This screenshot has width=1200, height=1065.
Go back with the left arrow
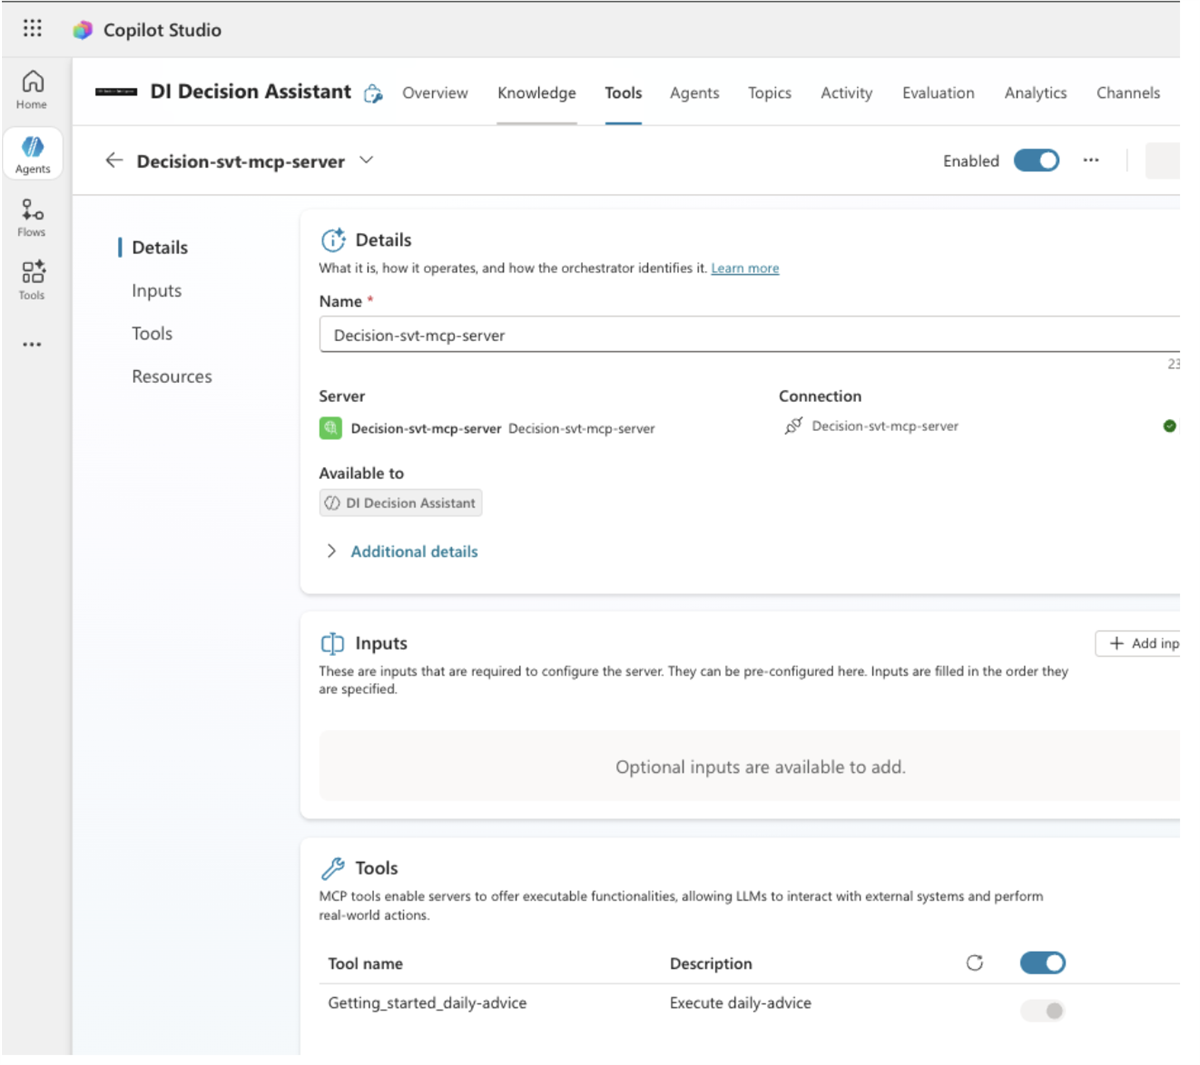[114, 160]
